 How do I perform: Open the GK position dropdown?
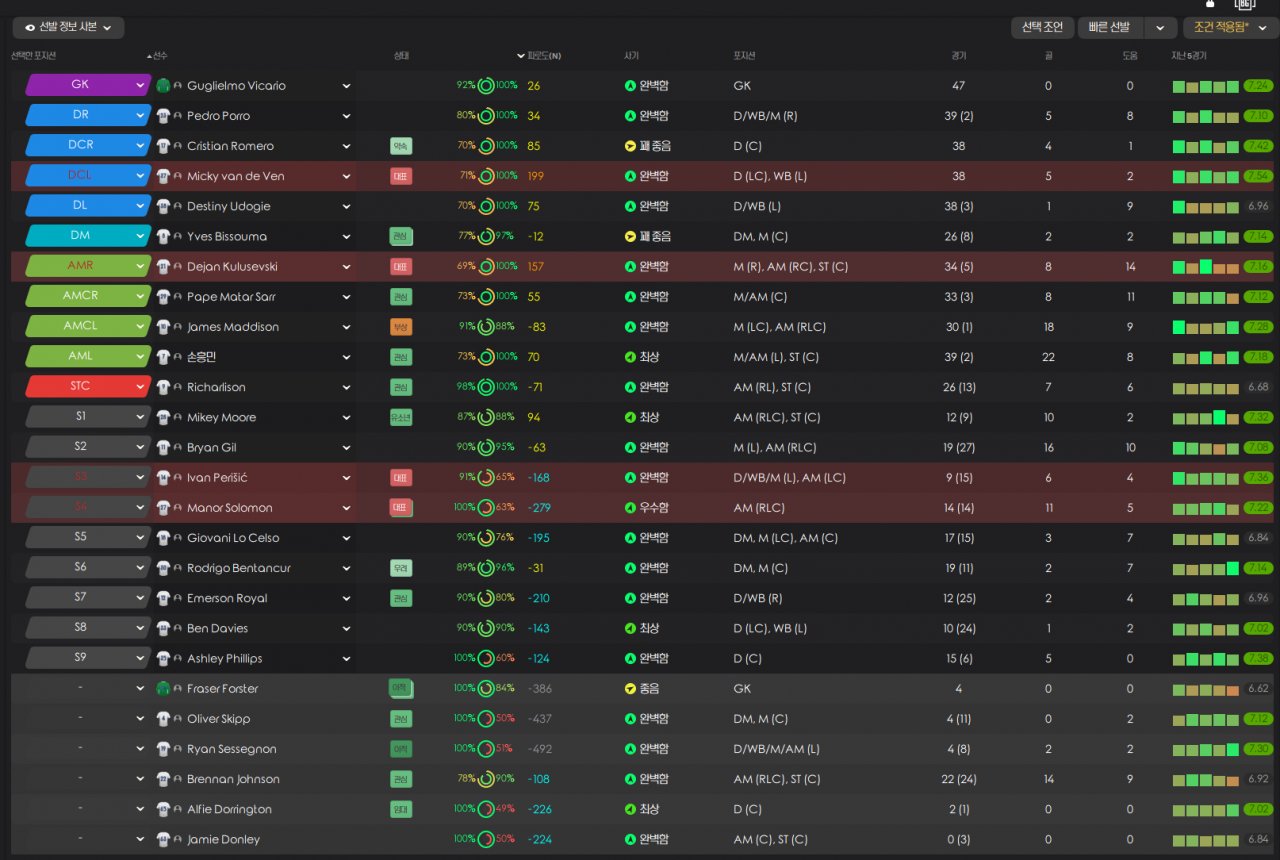[140, 86]
